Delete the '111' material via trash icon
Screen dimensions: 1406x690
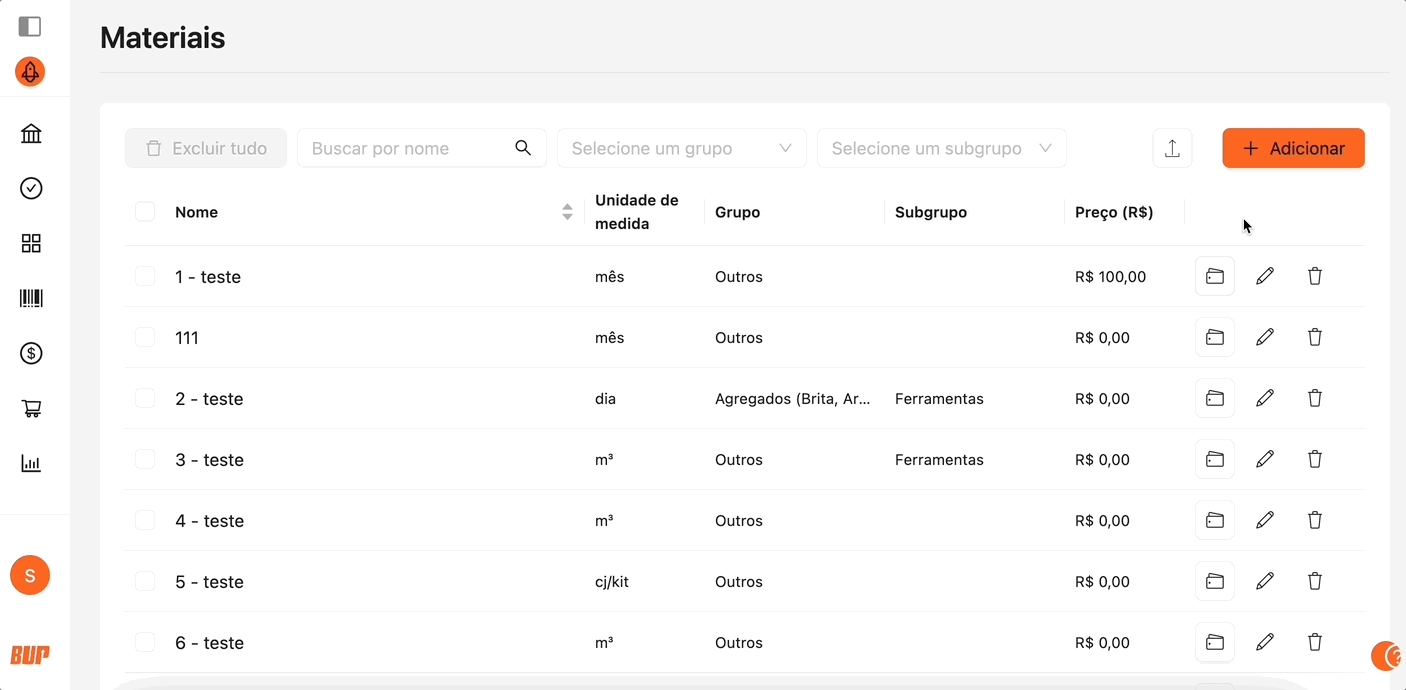pyautogui.click(x=1315, y=337)
